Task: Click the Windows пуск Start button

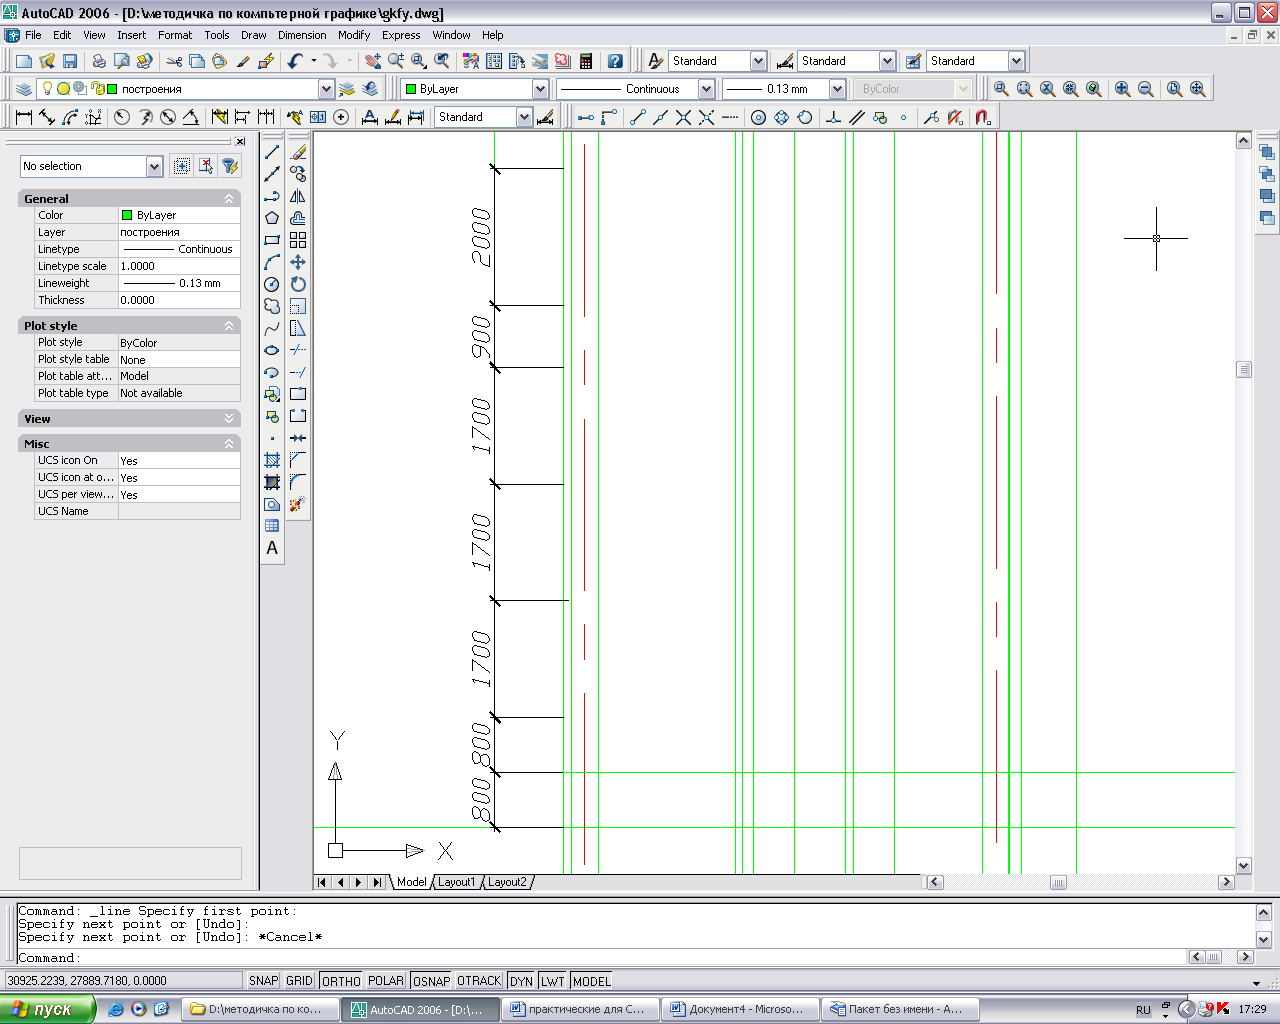Action: click(x=47, y=1009)
